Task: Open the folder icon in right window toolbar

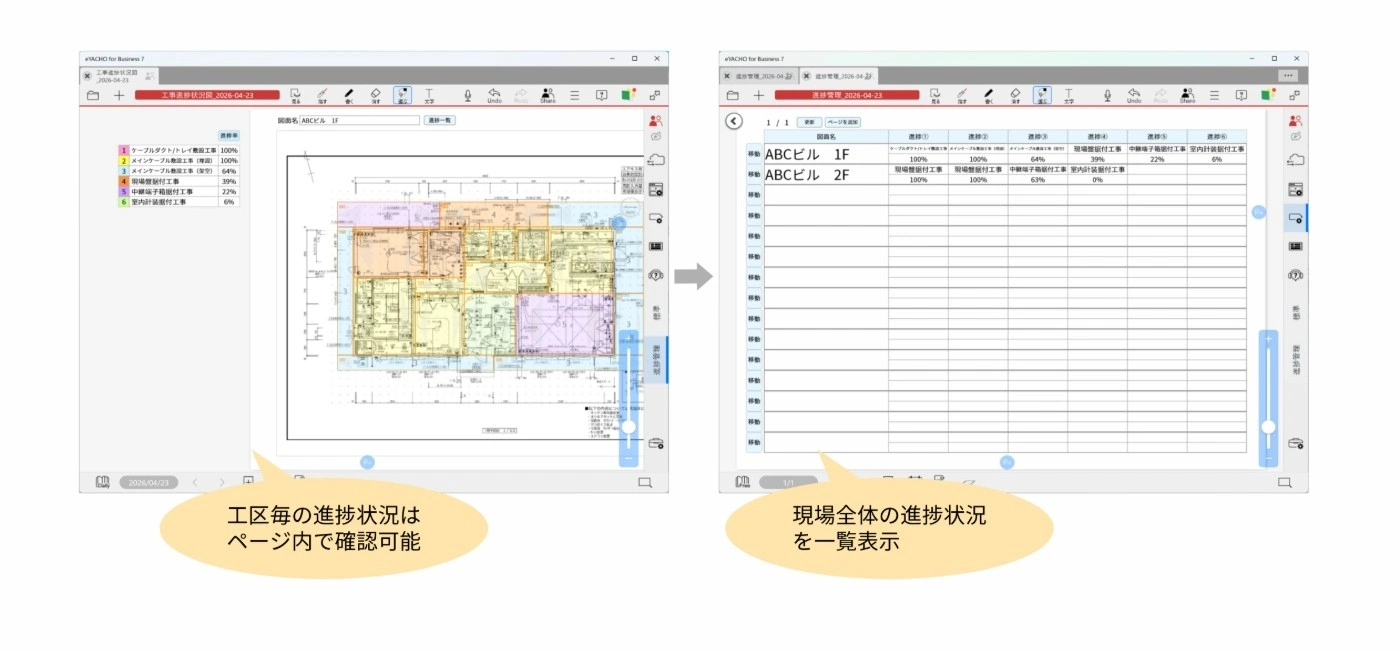Action: pos(732,95)
